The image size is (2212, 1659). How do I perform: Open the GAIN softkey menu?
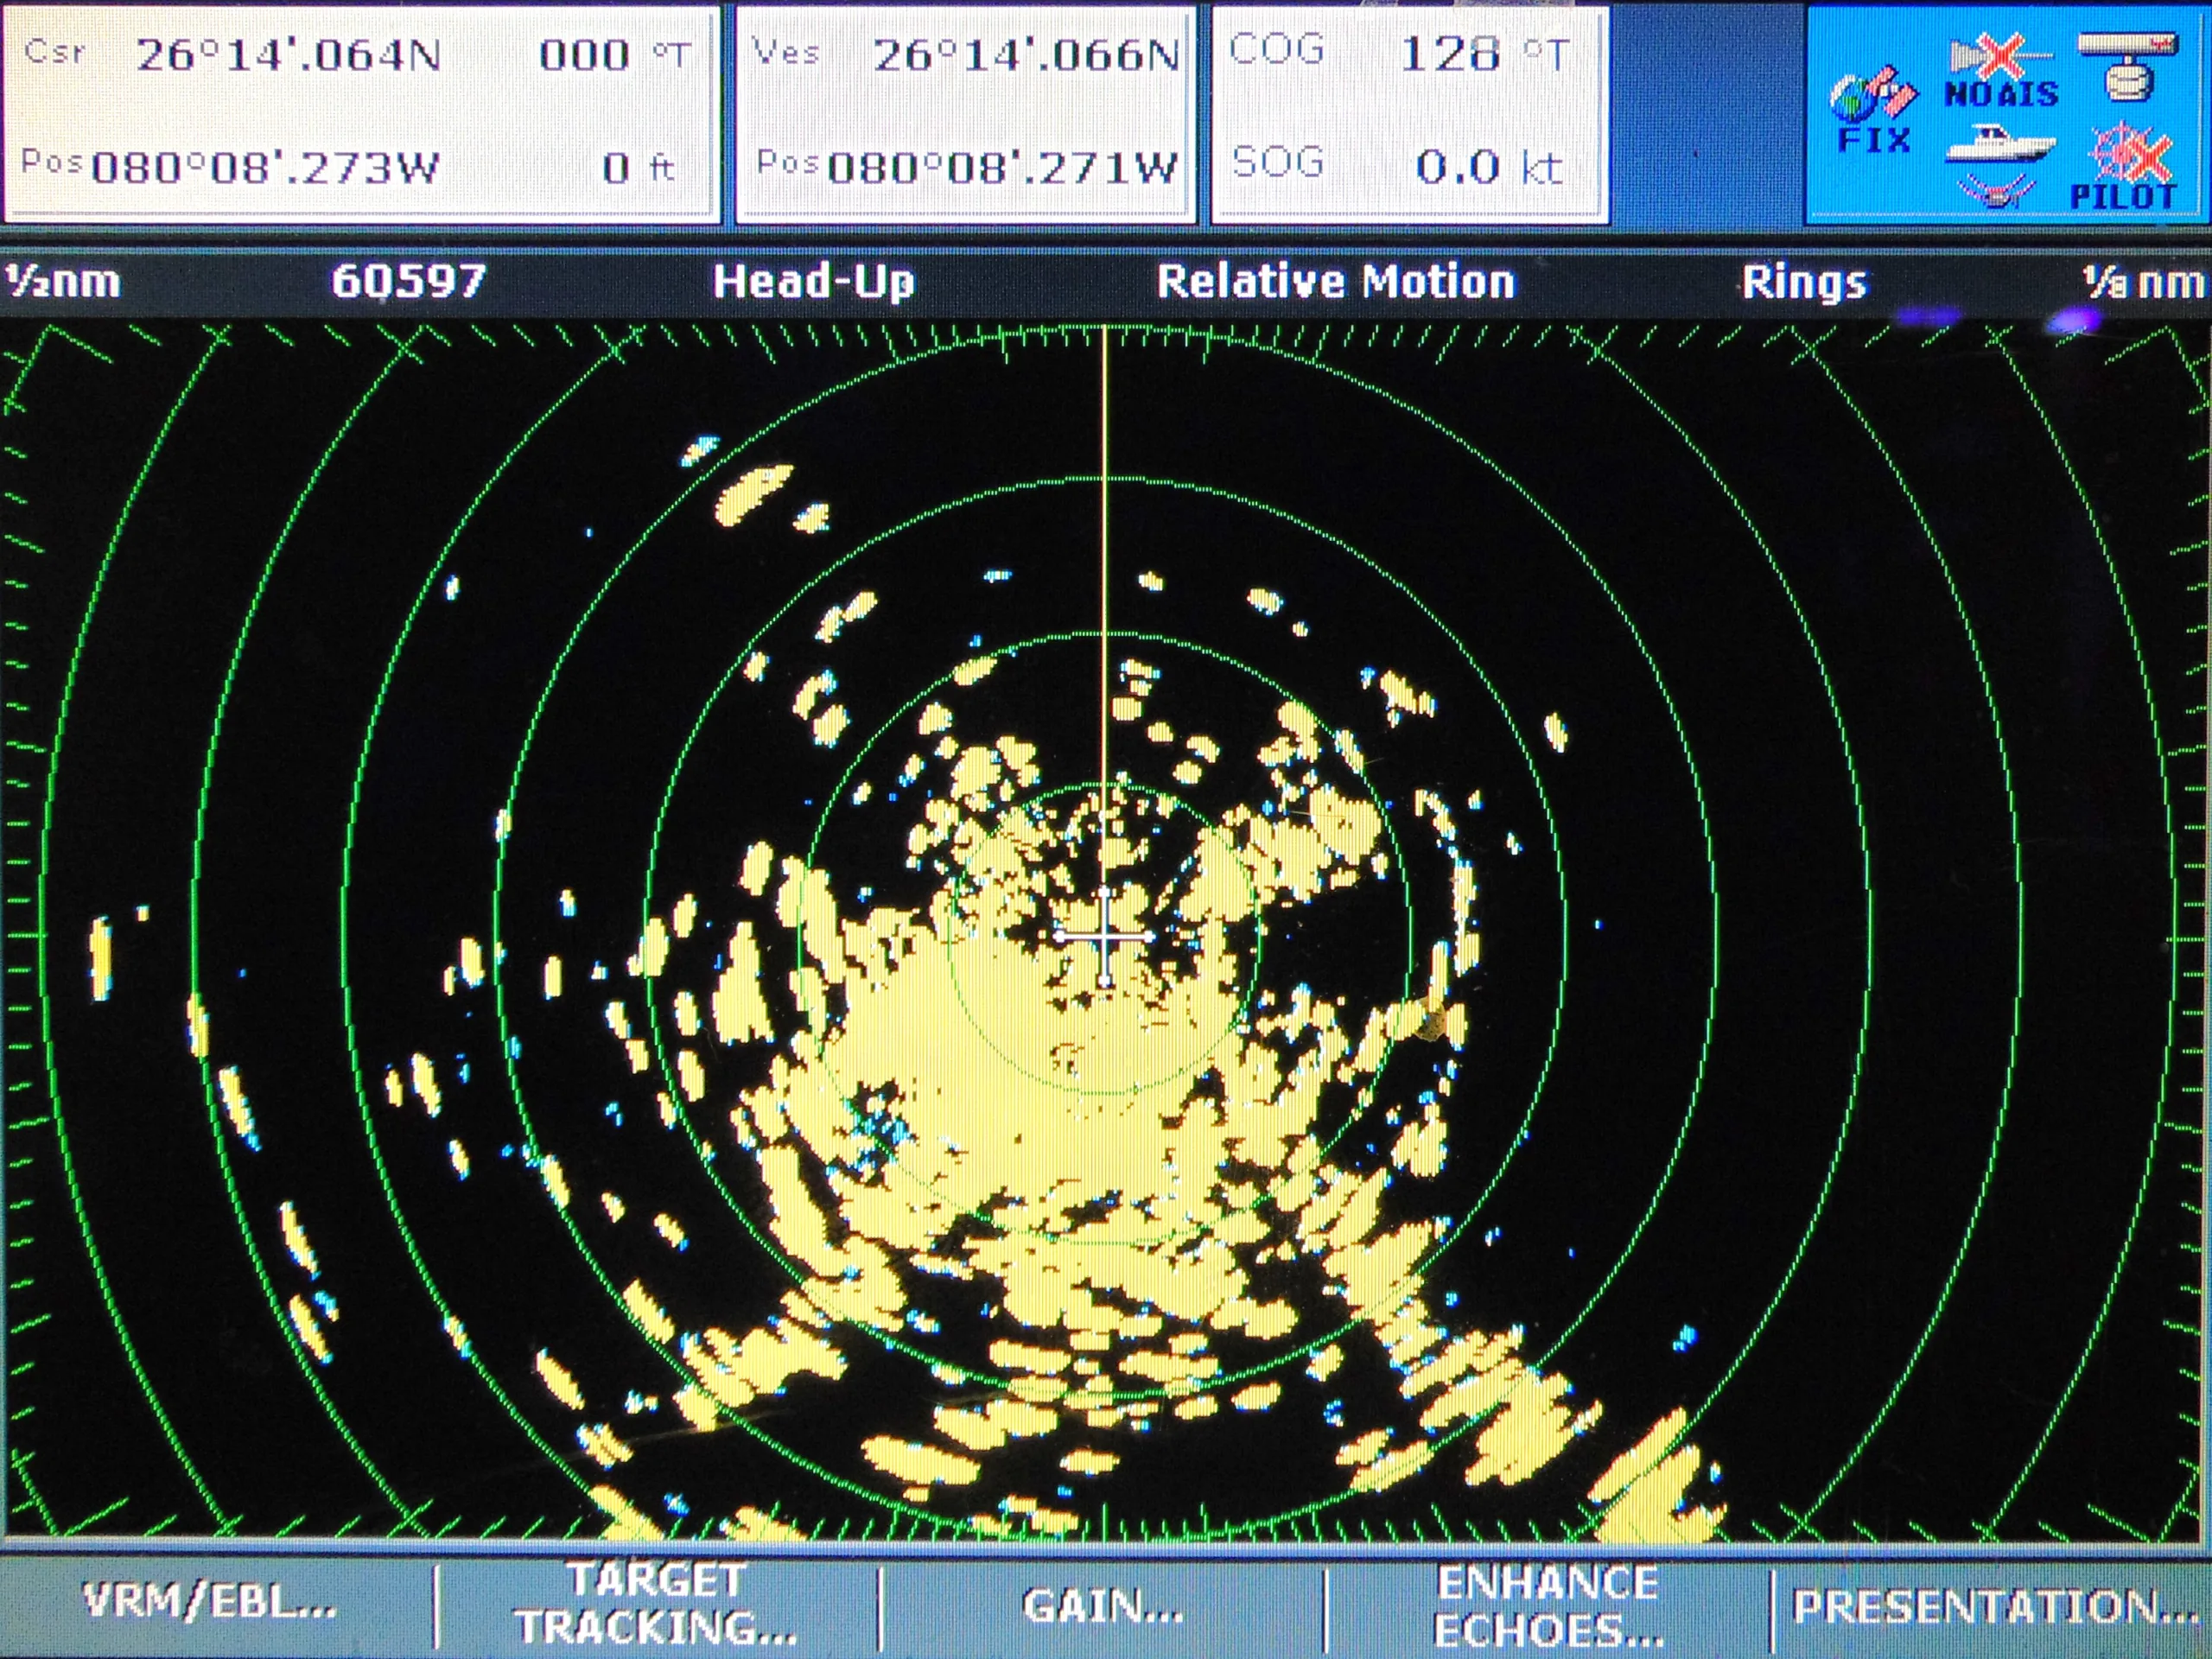(1103, 1605)
